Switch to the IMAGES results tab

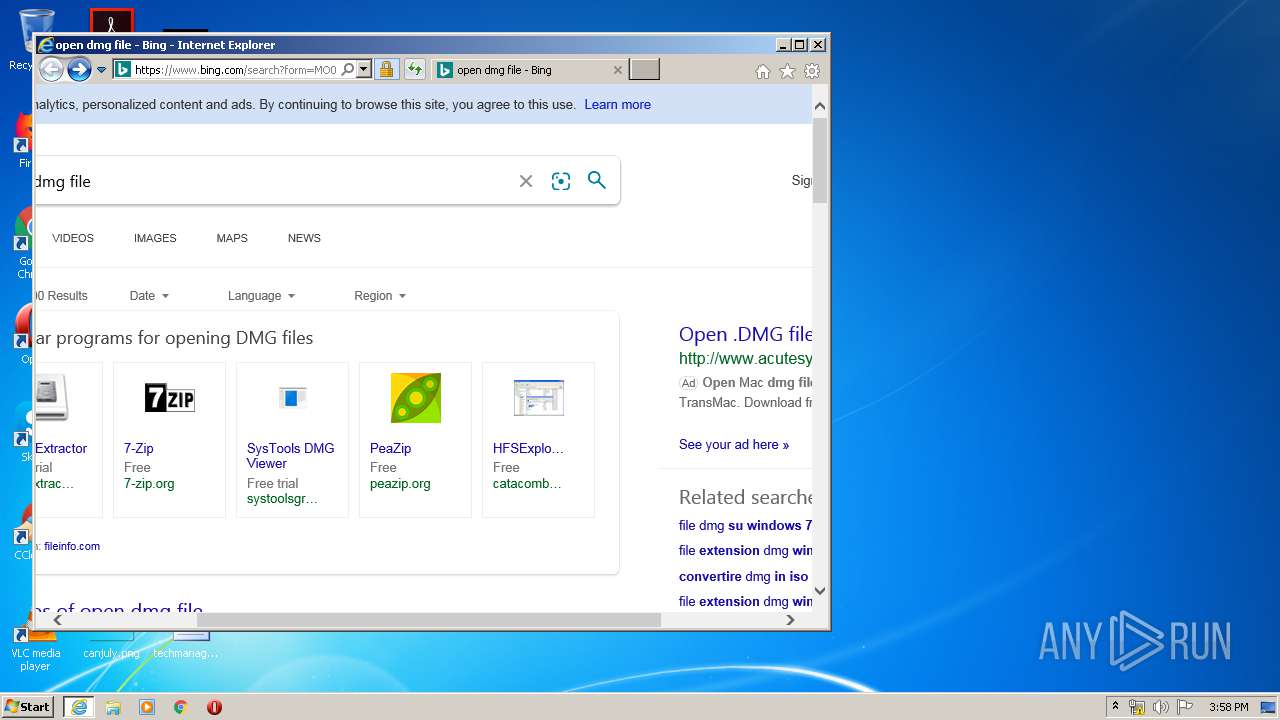point(155,238)
